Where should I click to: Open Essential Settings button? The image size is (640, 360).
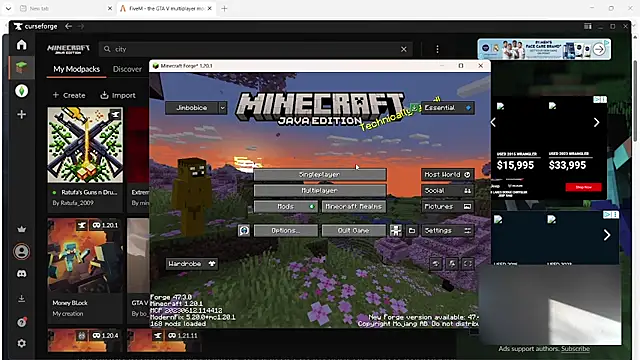pos(448,231)
